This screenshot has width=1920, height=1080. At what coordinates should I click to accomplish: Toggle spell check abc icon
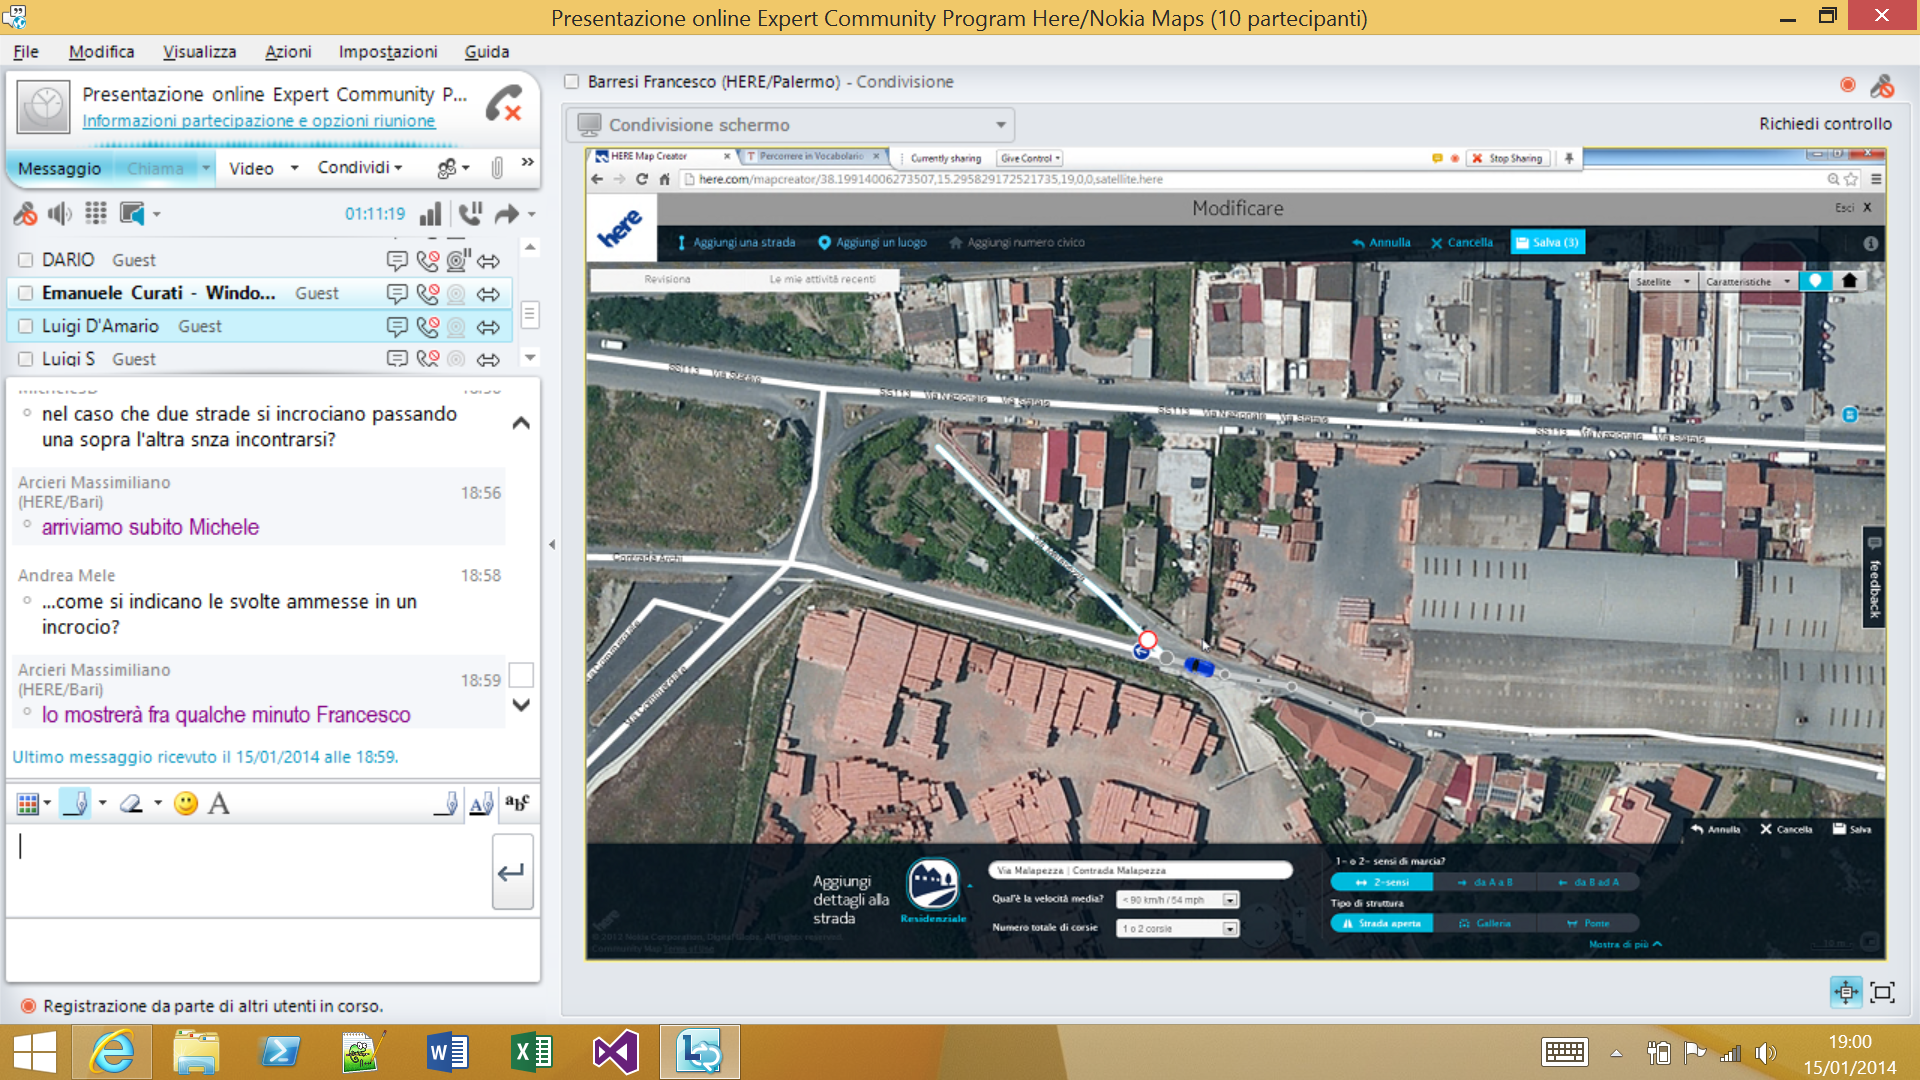point(517,803)
